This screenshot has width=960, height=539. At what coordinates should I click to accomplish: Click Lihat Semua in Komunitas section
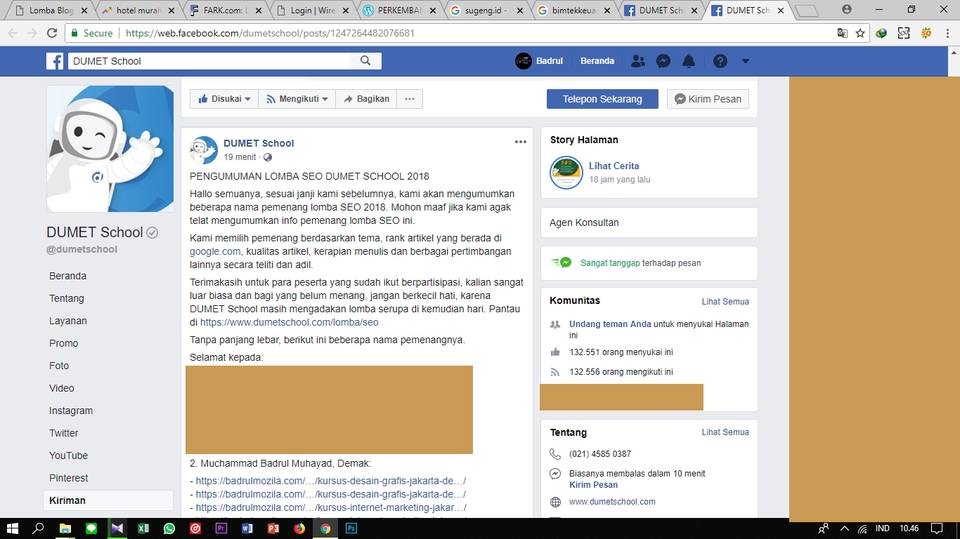pyautogui.click(x=725, y=301)
